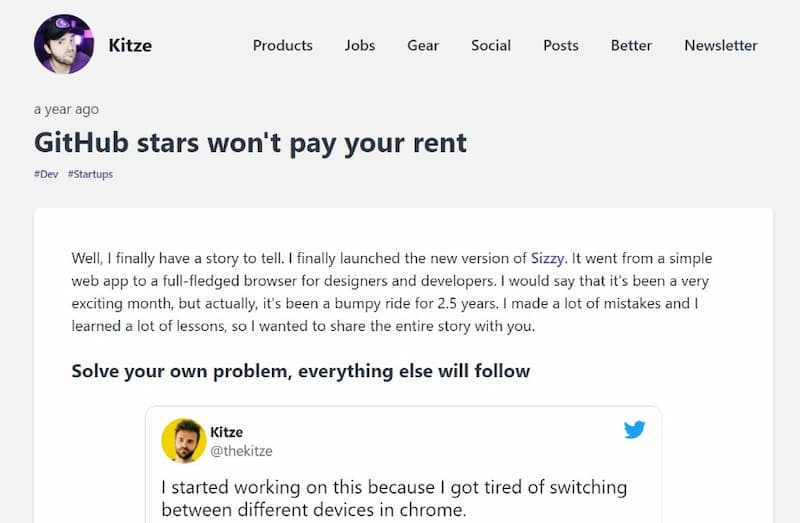Open the Newsletter page
Viewport: 800px width, 523px height.
[720, 45]
